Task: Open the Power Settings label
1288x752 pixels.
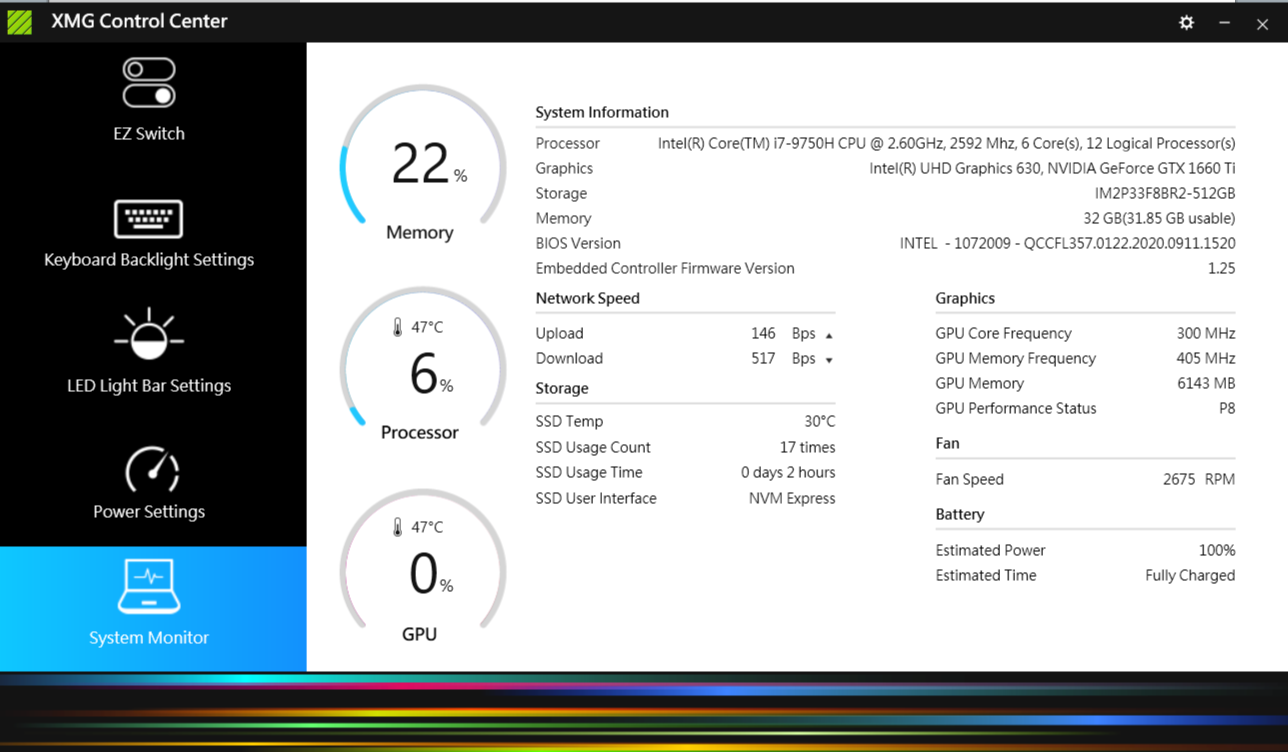Action: pyautogui.click(x=149, y=511)
